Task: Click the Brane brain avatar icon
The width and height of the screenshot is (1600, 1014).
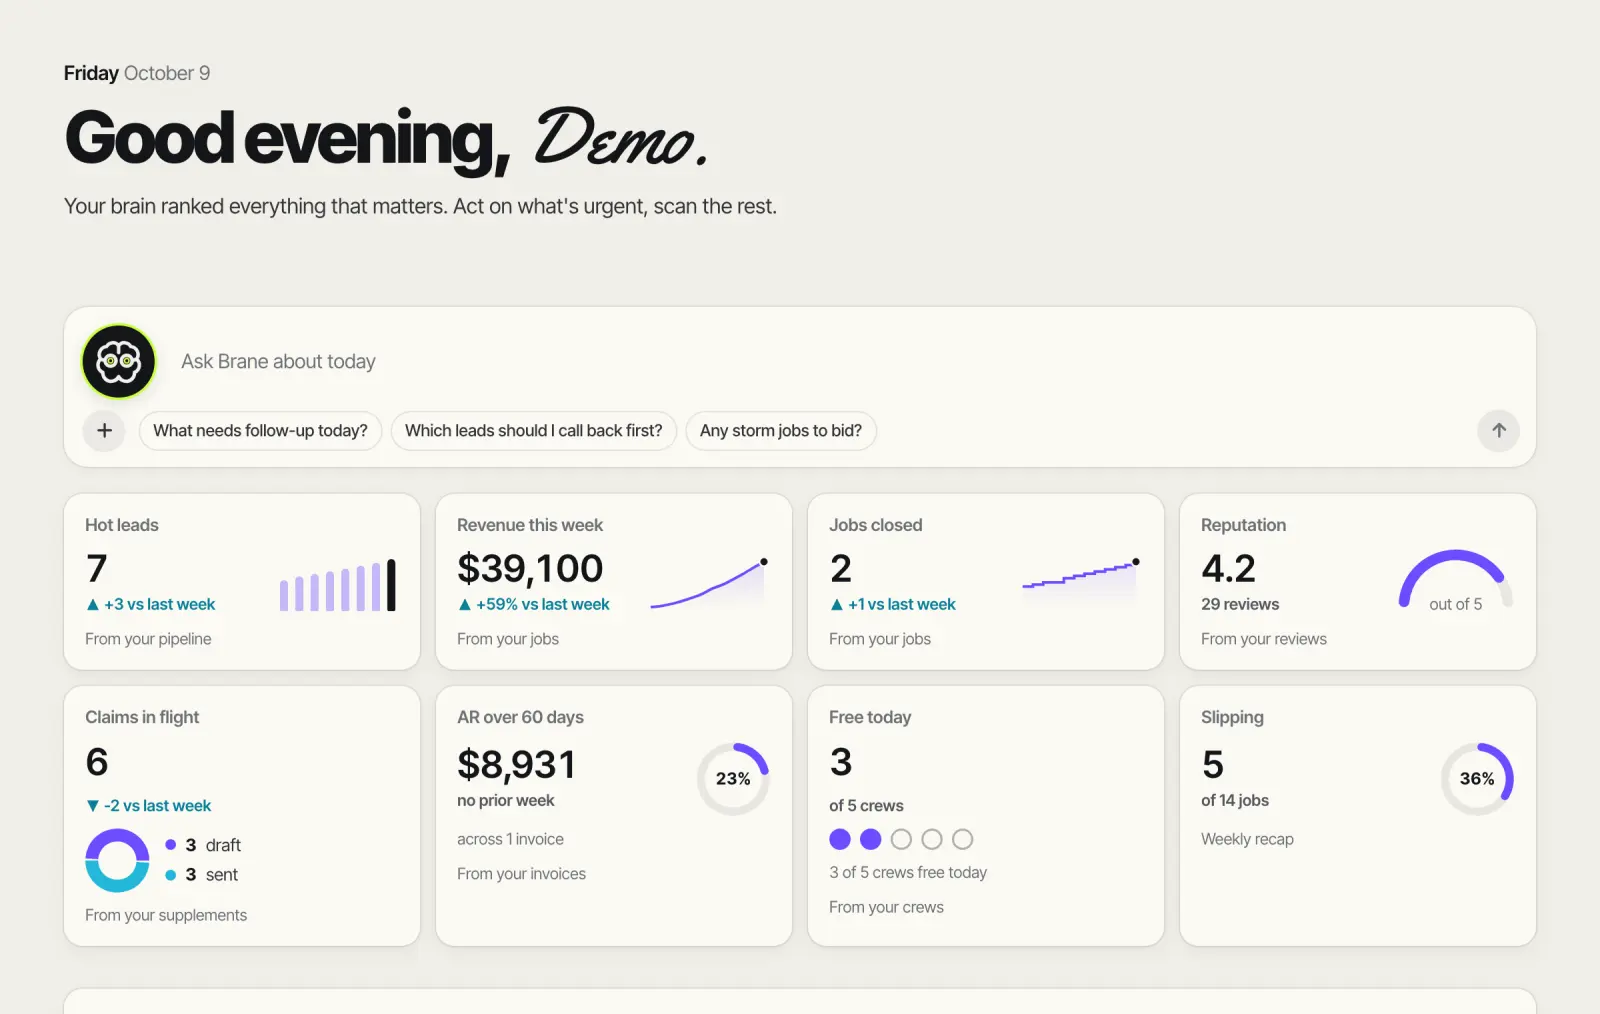Action: point(118,361)
